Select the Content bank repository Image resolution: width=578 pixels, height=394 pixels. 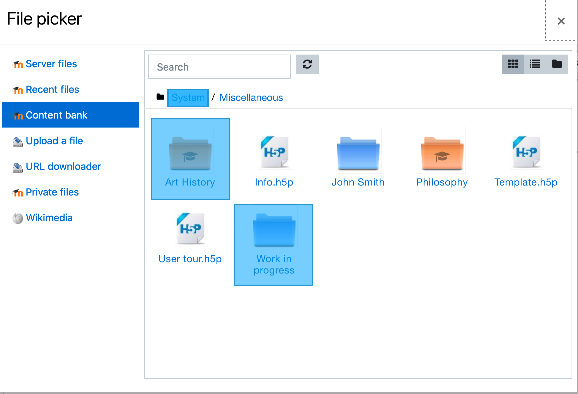click(70, 115)
